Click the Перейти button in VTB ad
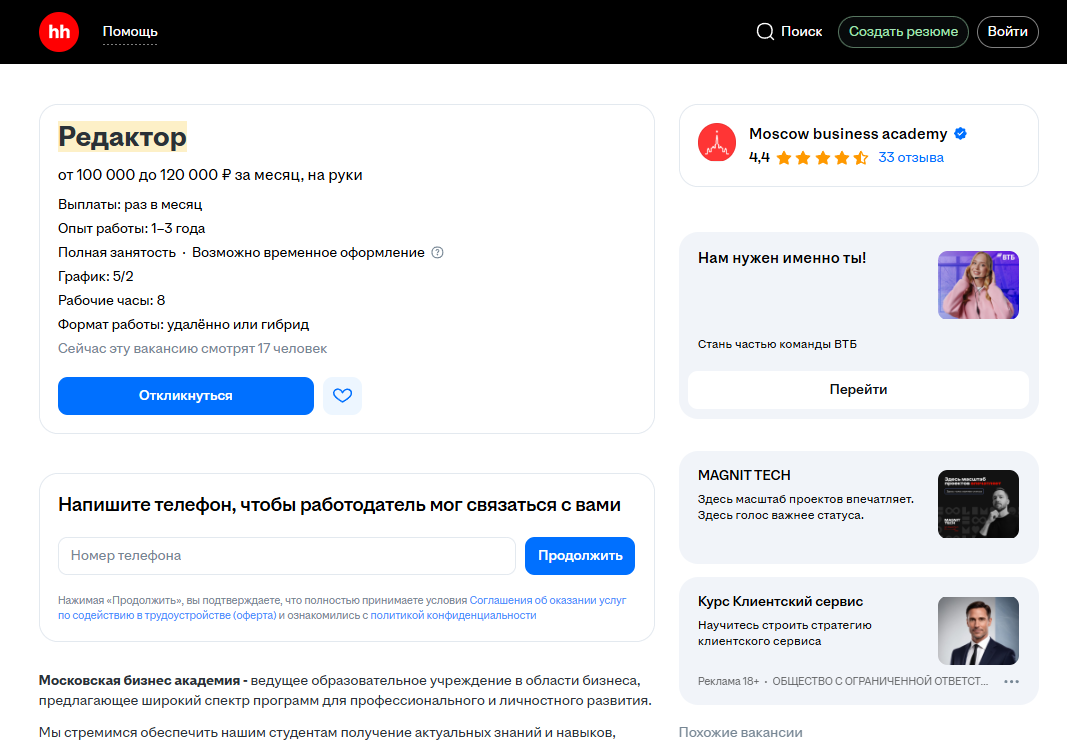This screenshot has width=1067, height=745. click(858, 390)
